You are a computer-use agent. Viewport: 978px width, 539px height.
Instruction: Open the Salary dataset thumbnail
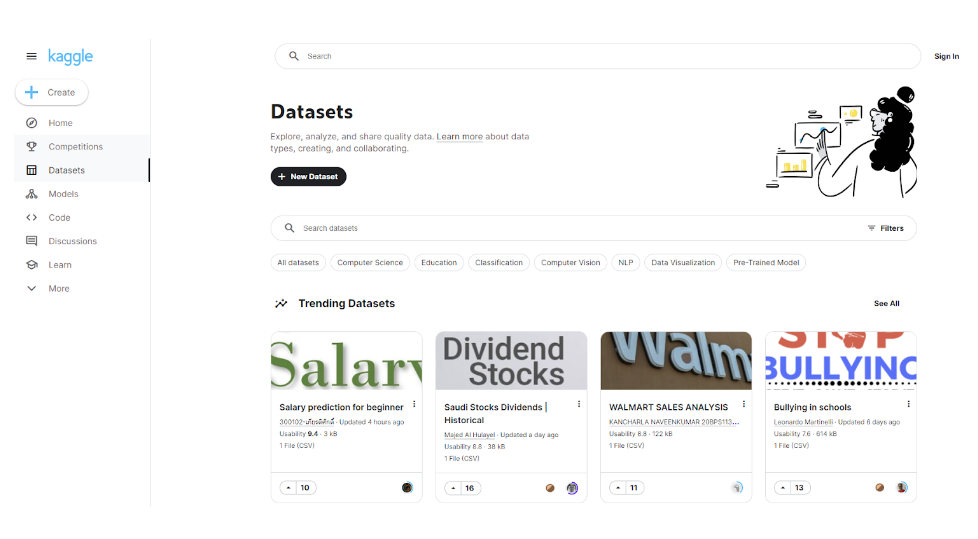tap(346, 361)
